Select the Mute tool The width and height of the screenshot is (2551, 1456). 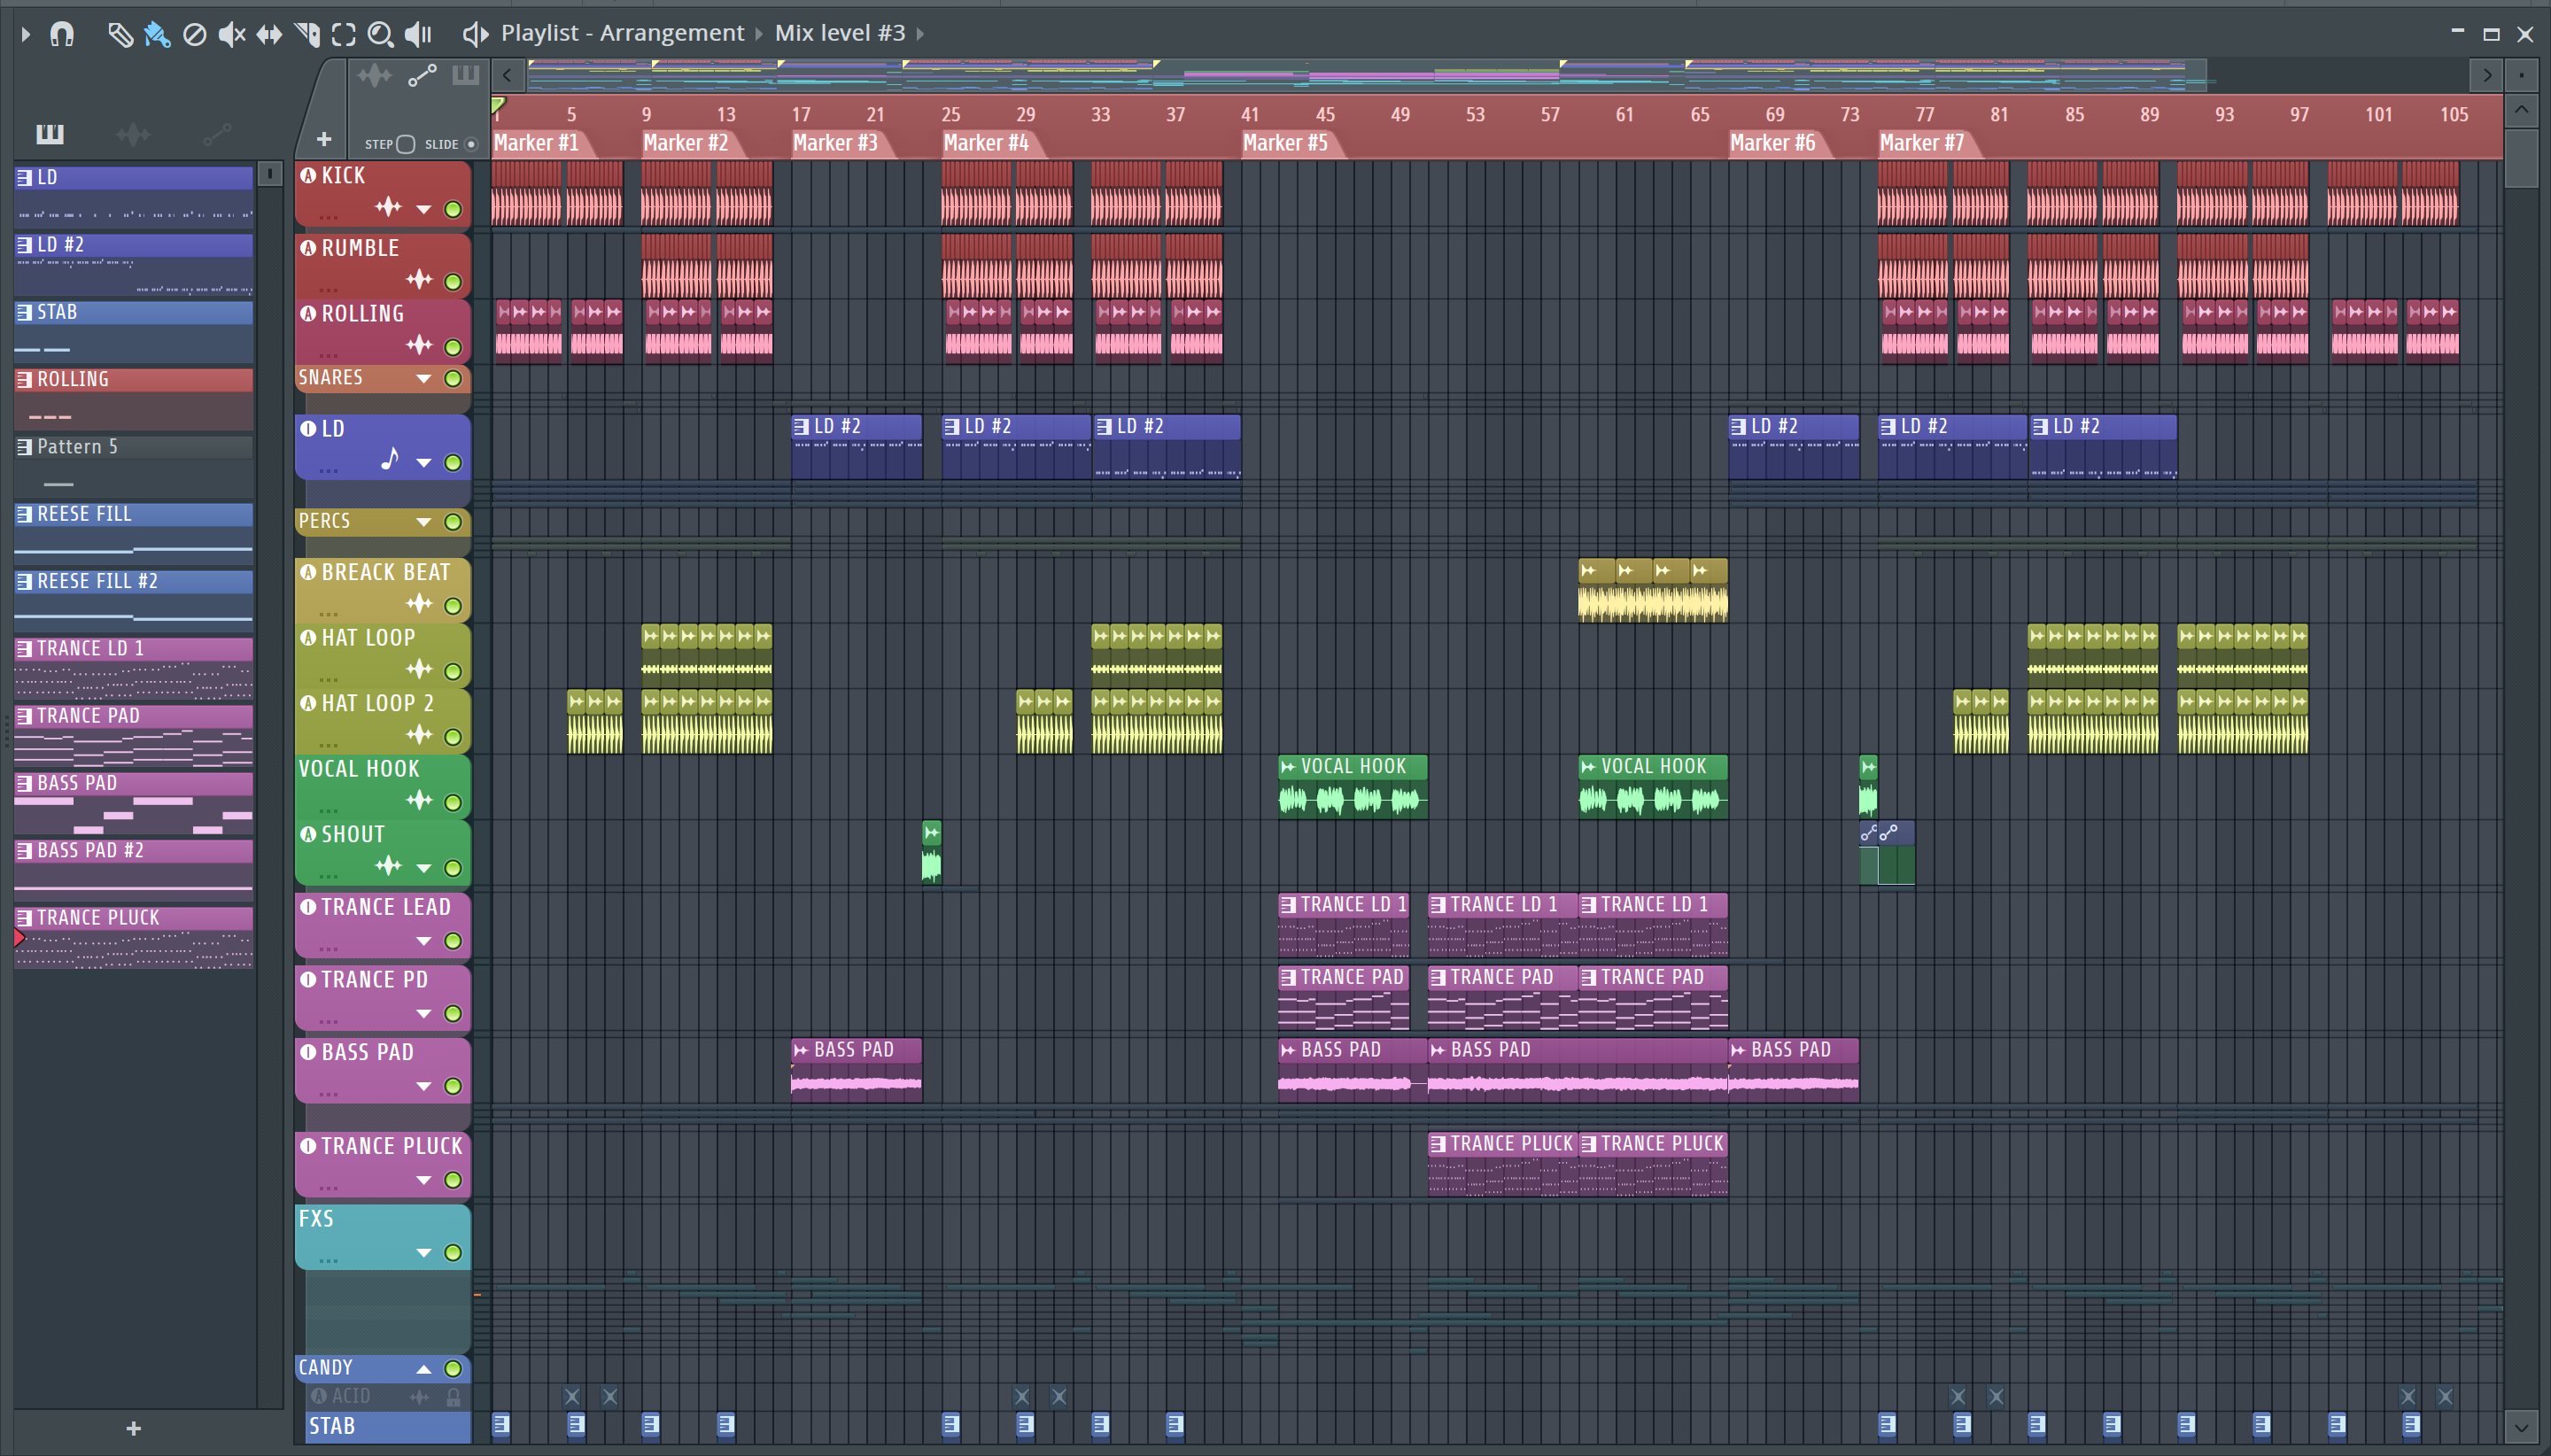232,34
